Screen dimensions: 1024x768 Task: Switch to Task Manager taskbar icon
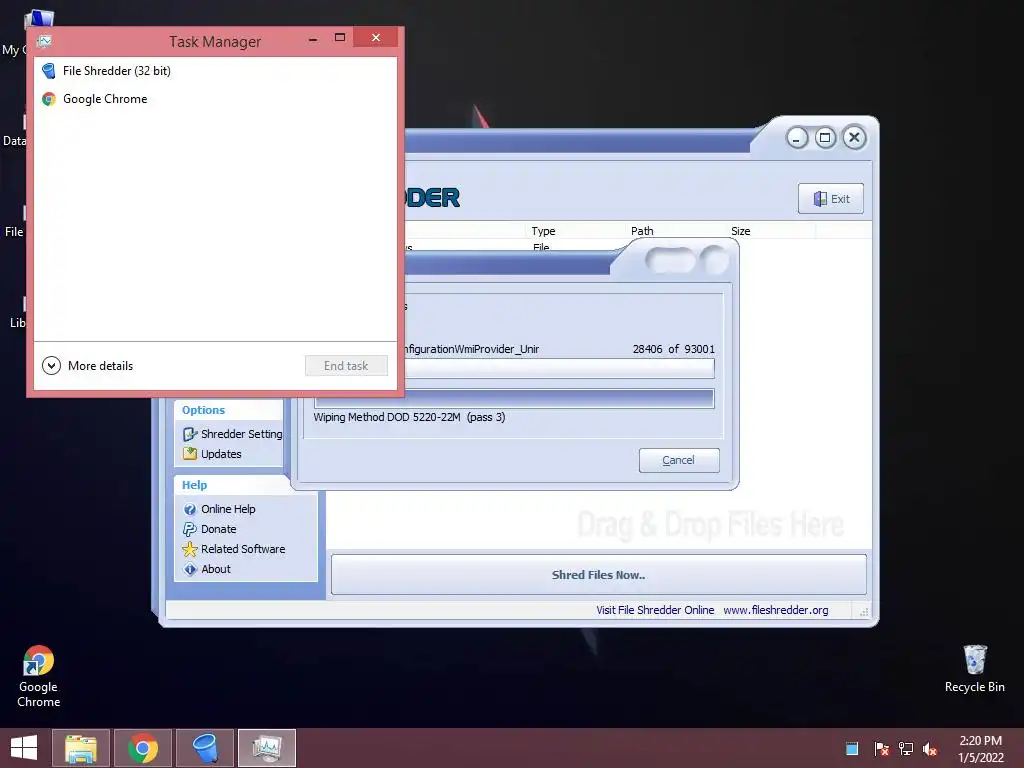pyautogui.click(x=267, y=748)
